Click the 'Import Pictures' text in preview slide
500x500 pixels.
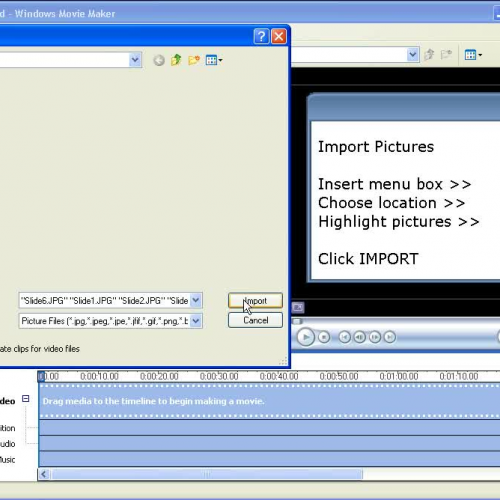pos(376,147)
